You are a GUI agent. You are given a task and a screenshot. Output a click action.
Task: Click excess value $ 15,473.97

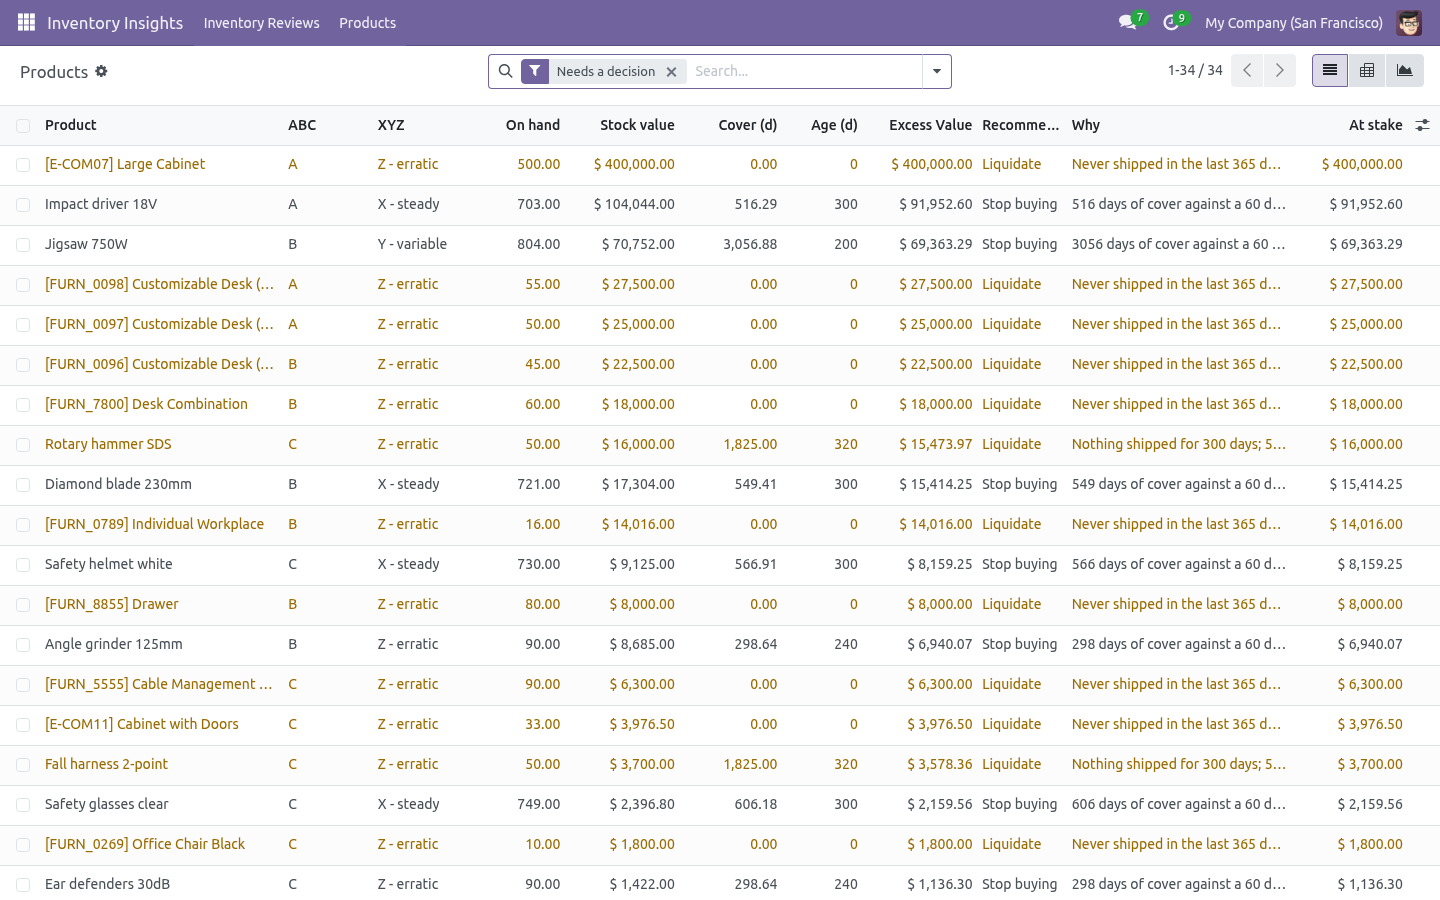pos(935,444)
